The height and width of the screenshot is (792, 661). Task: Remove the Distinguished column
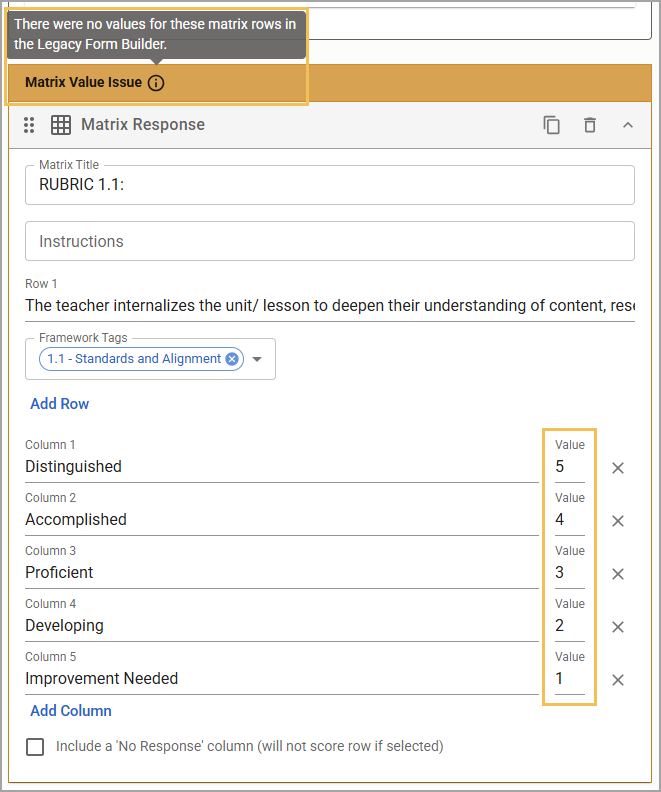point(618,468)
